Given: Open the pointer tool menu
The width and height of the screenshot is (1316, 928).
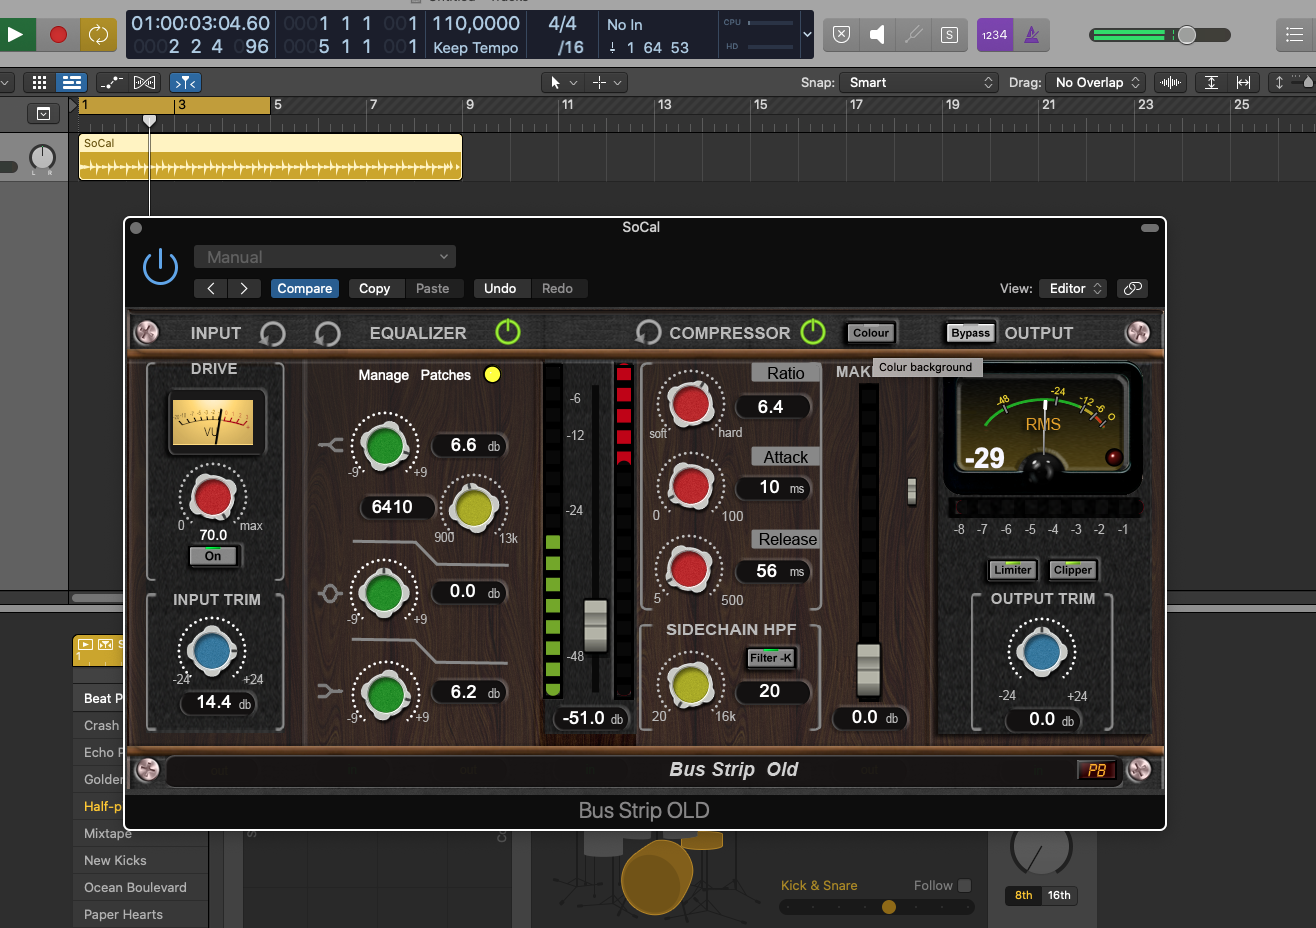Looking at the screenshot, I should [x=563, y=83].
